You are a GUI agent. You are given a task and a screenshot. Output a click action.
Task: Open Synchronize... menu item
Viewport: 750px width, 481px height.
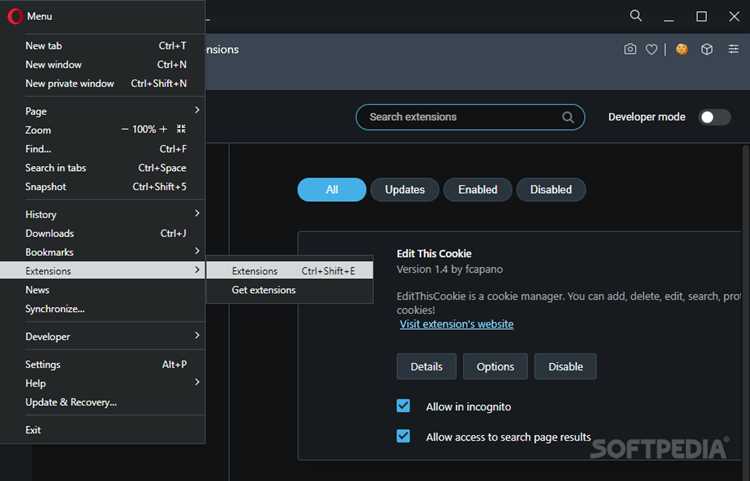[102, 309]
